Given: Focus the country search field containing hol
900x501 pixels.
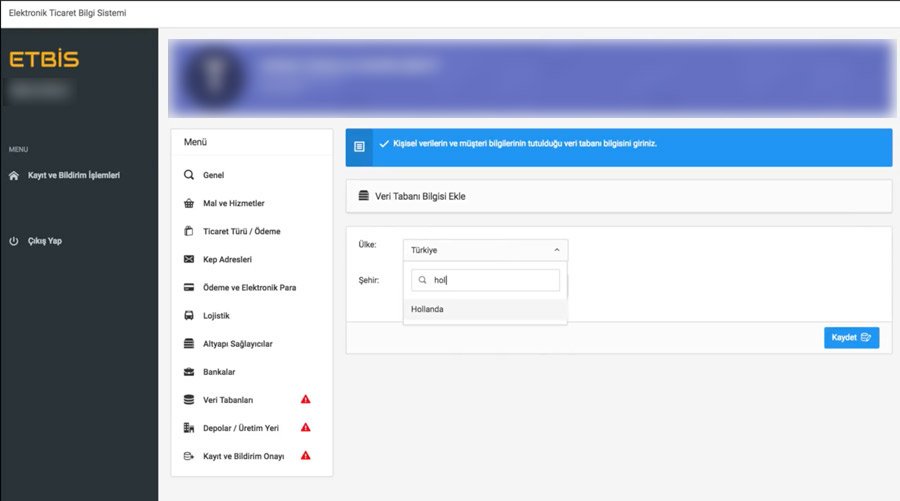Looking at the screenshot, I should [x=486, y=280].
